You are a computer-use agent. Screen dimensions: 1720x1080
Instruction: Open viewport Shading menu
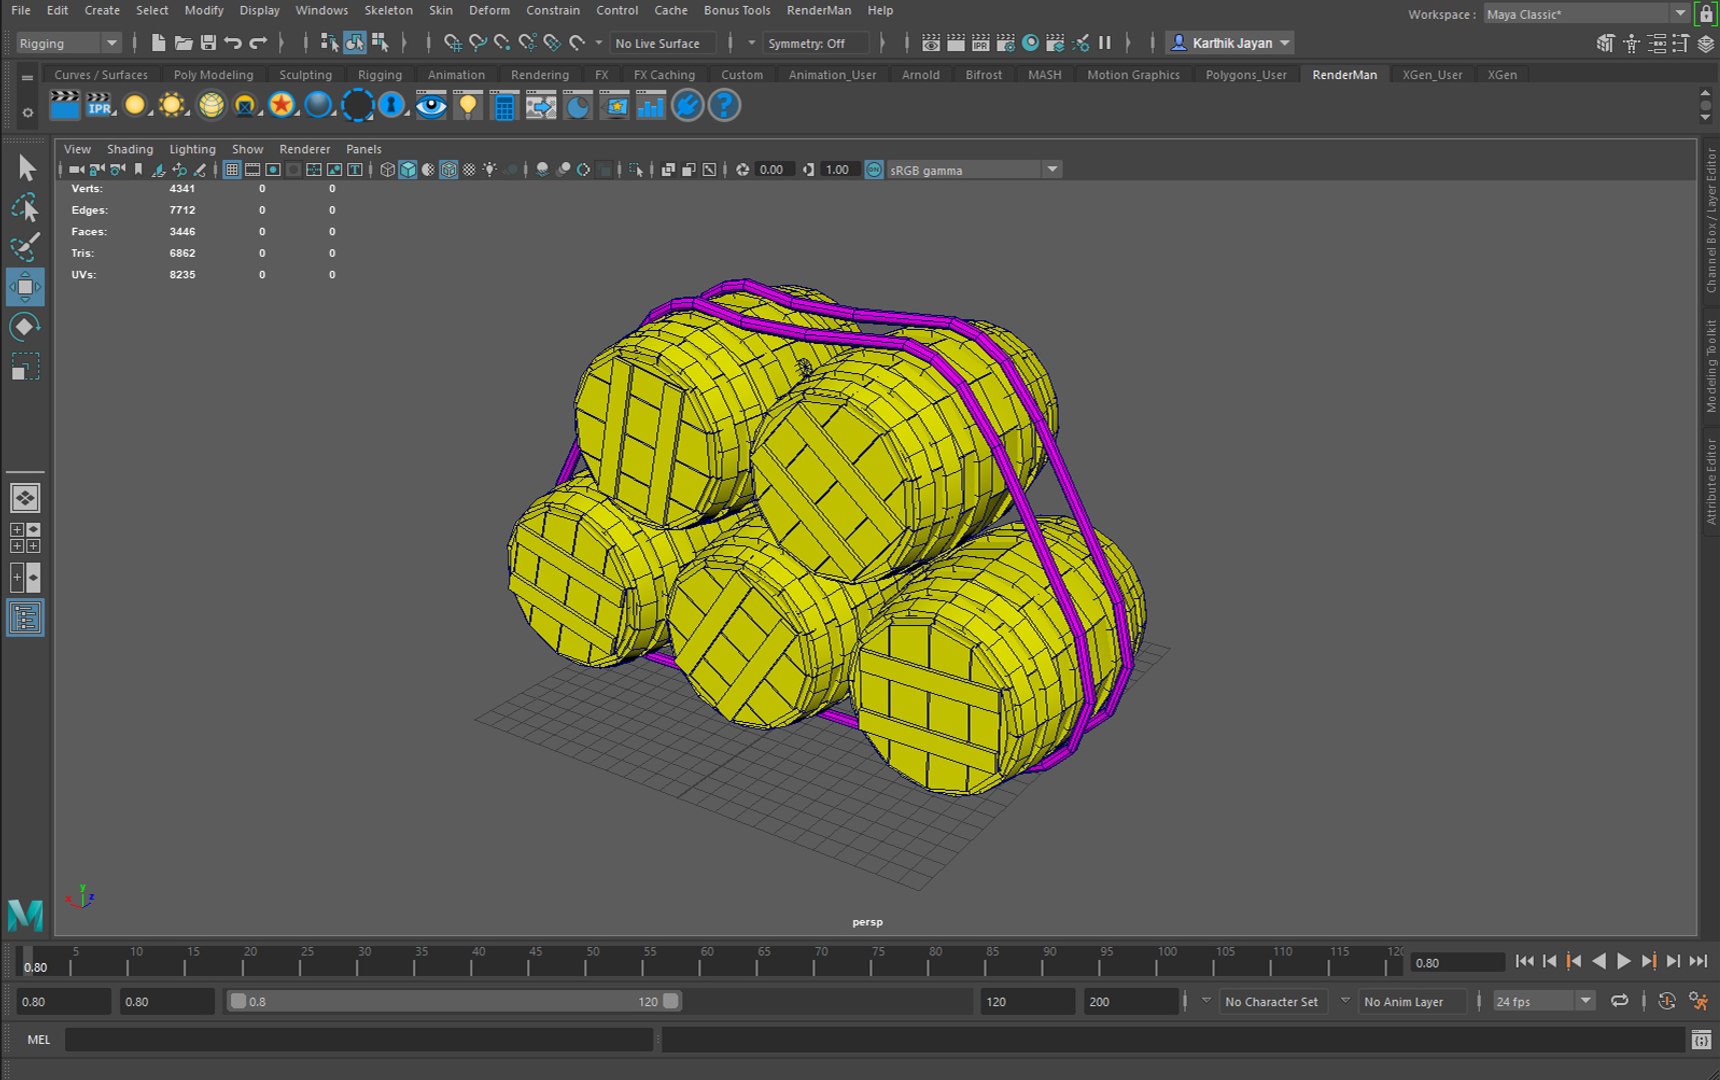[130, 149]
